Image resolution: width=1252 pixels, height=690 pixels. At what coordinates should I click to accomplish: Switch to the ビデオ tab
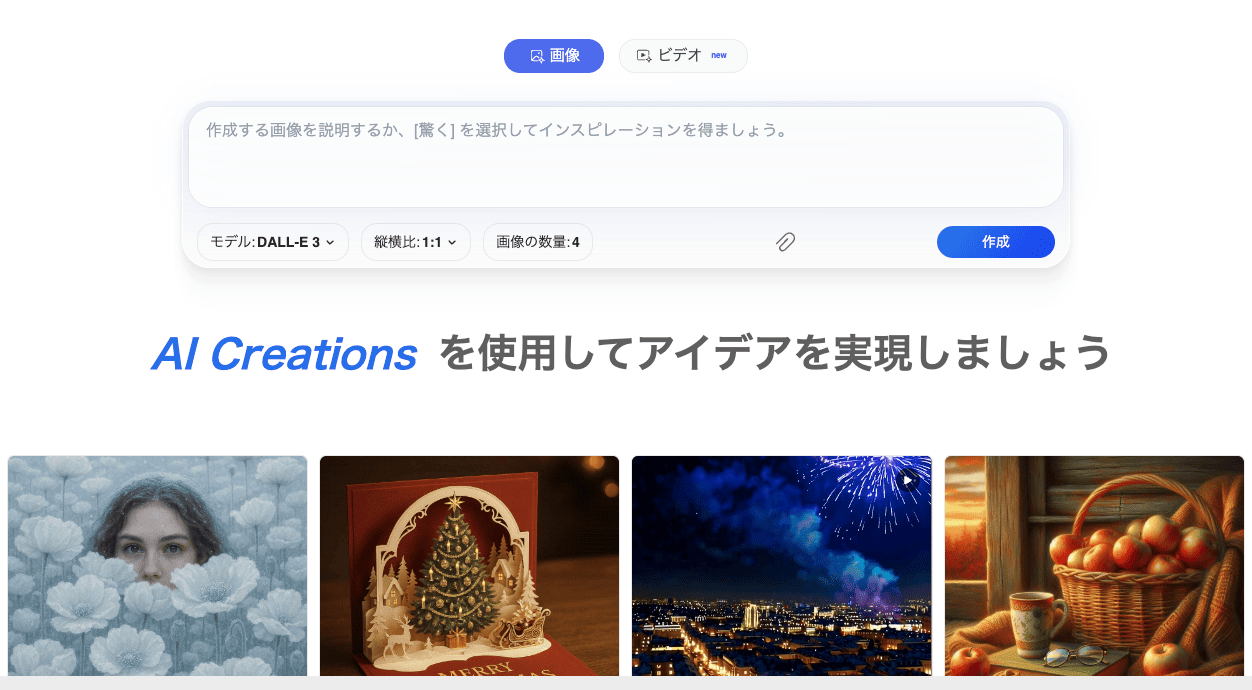[x=683, y=56]
